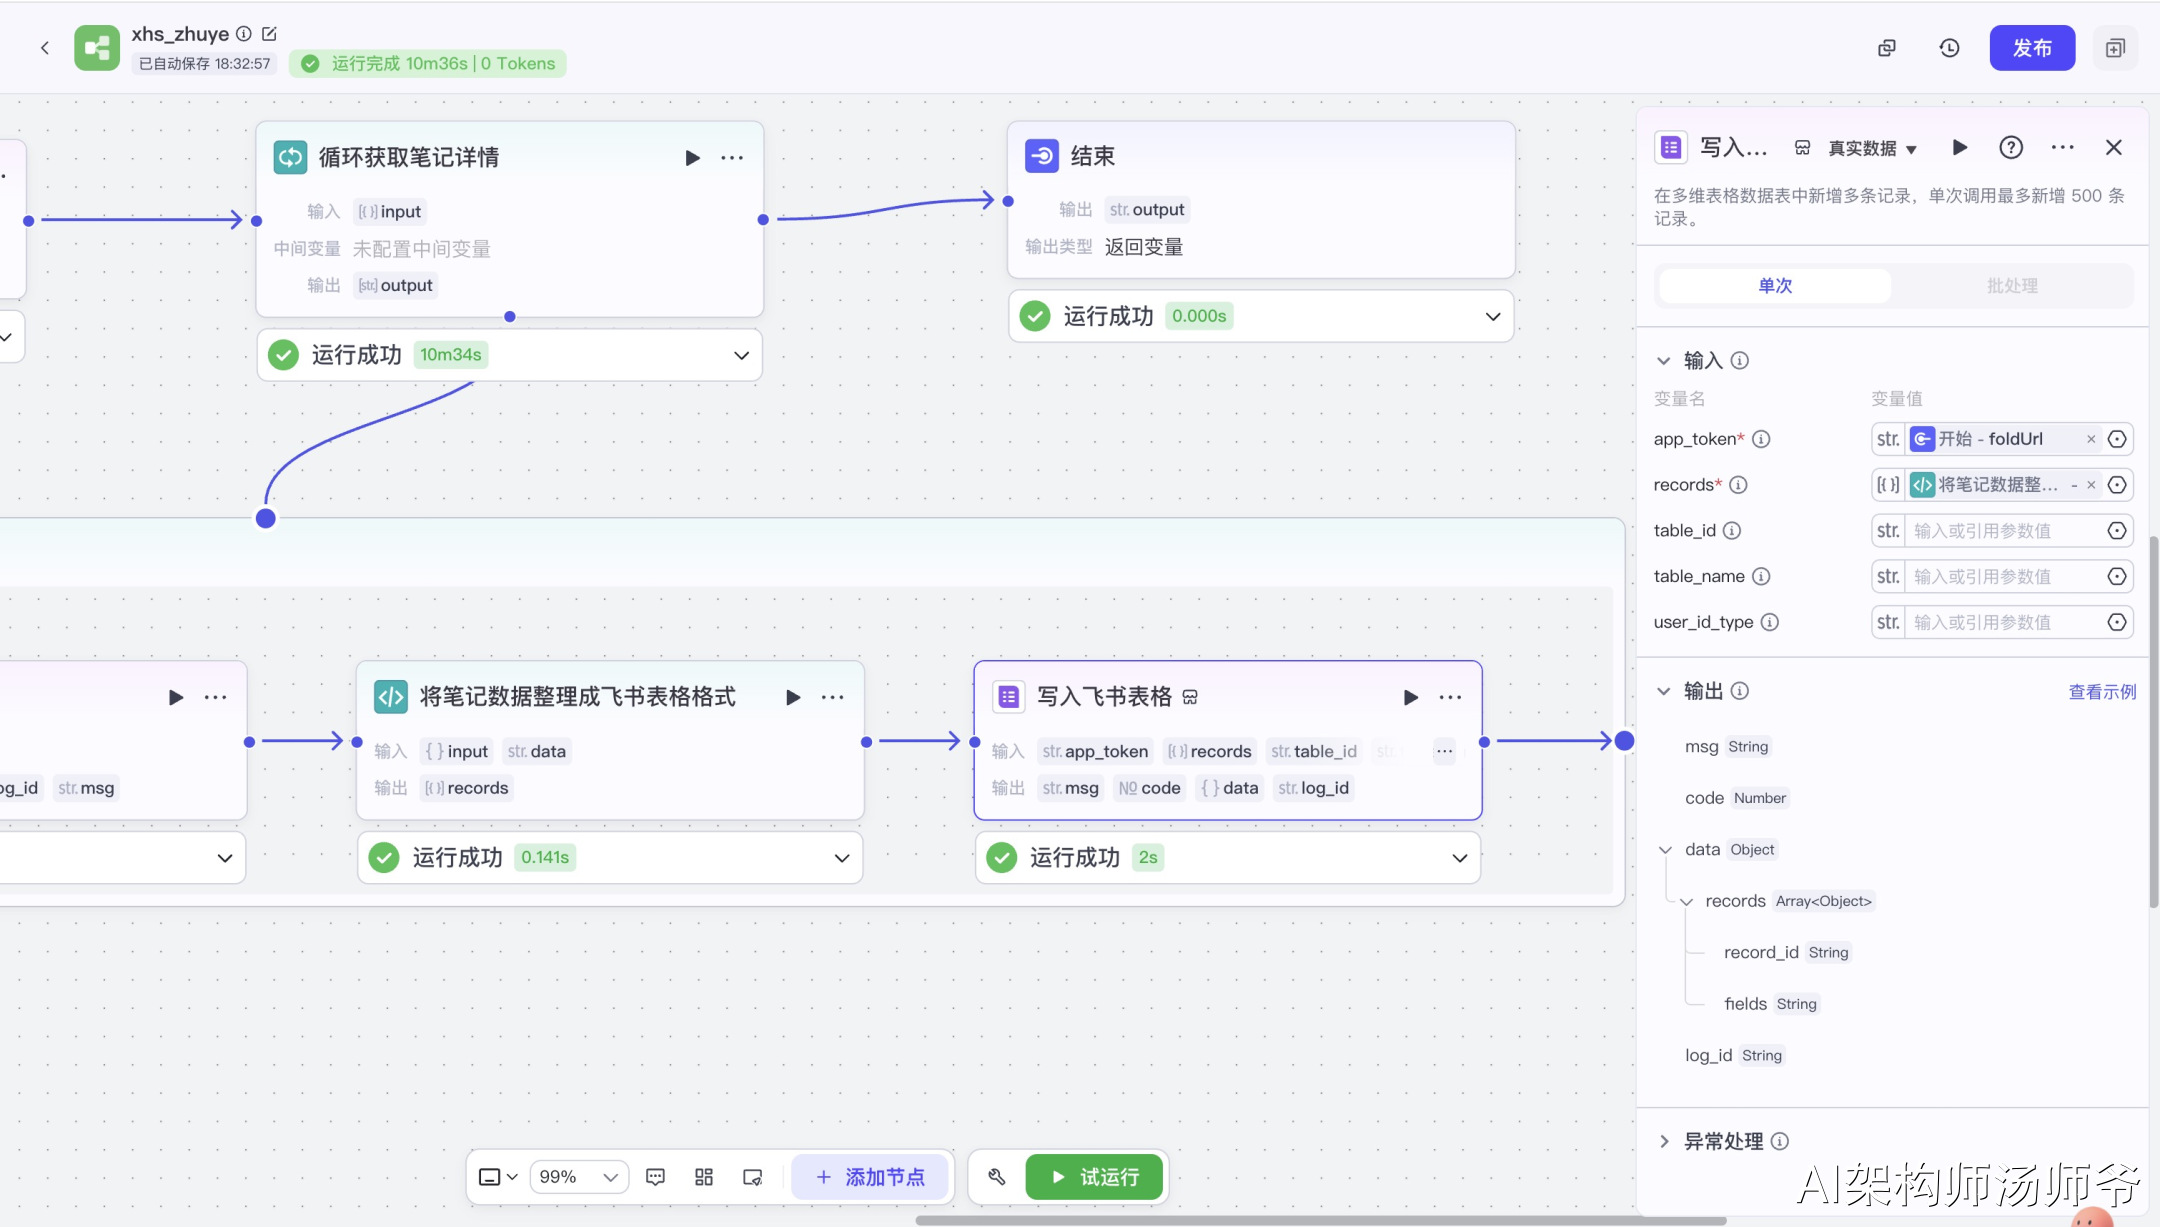2160x1227 pixels.
Task: Open the debug wrench icon in toolbar
Action: (x=996, y=1177)
